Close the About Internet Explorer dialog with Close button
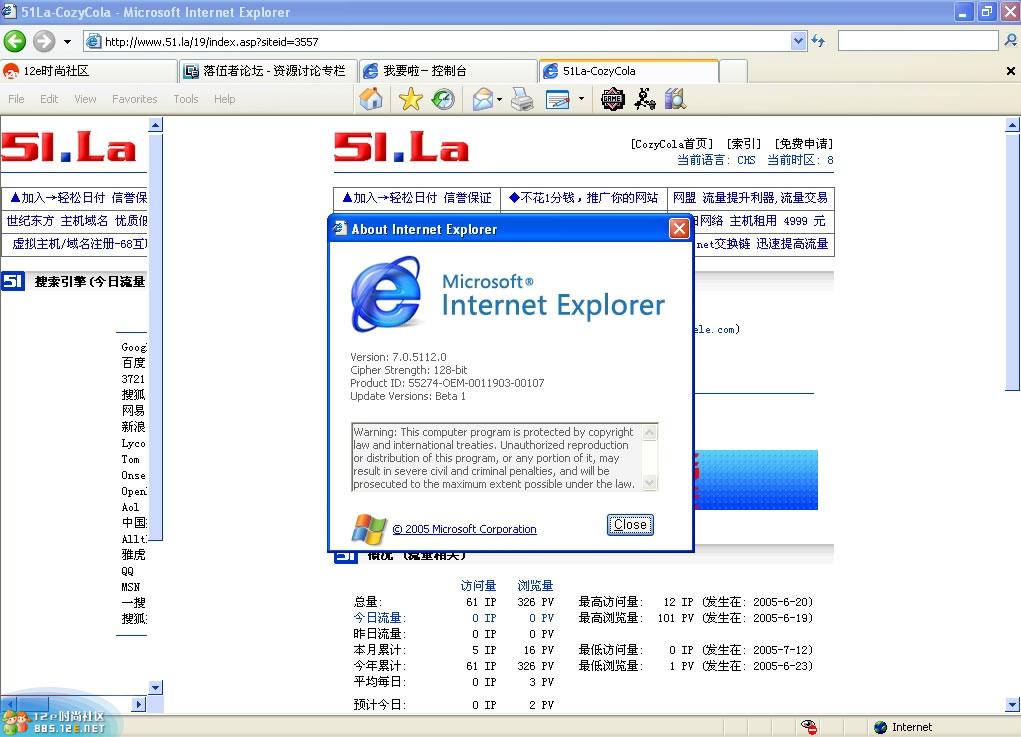This screenshot has width=1021, height=737. pos(630,524)
